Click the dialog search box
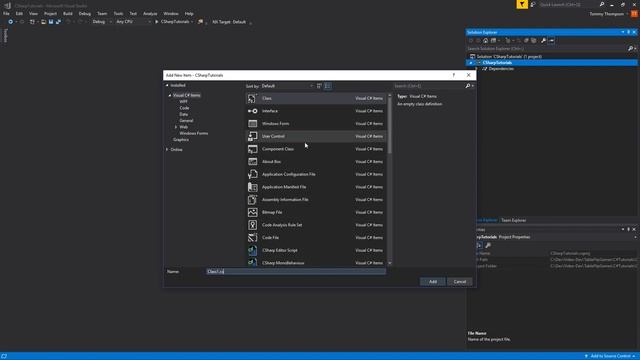 pyautogui.click(x=429, y=86)
